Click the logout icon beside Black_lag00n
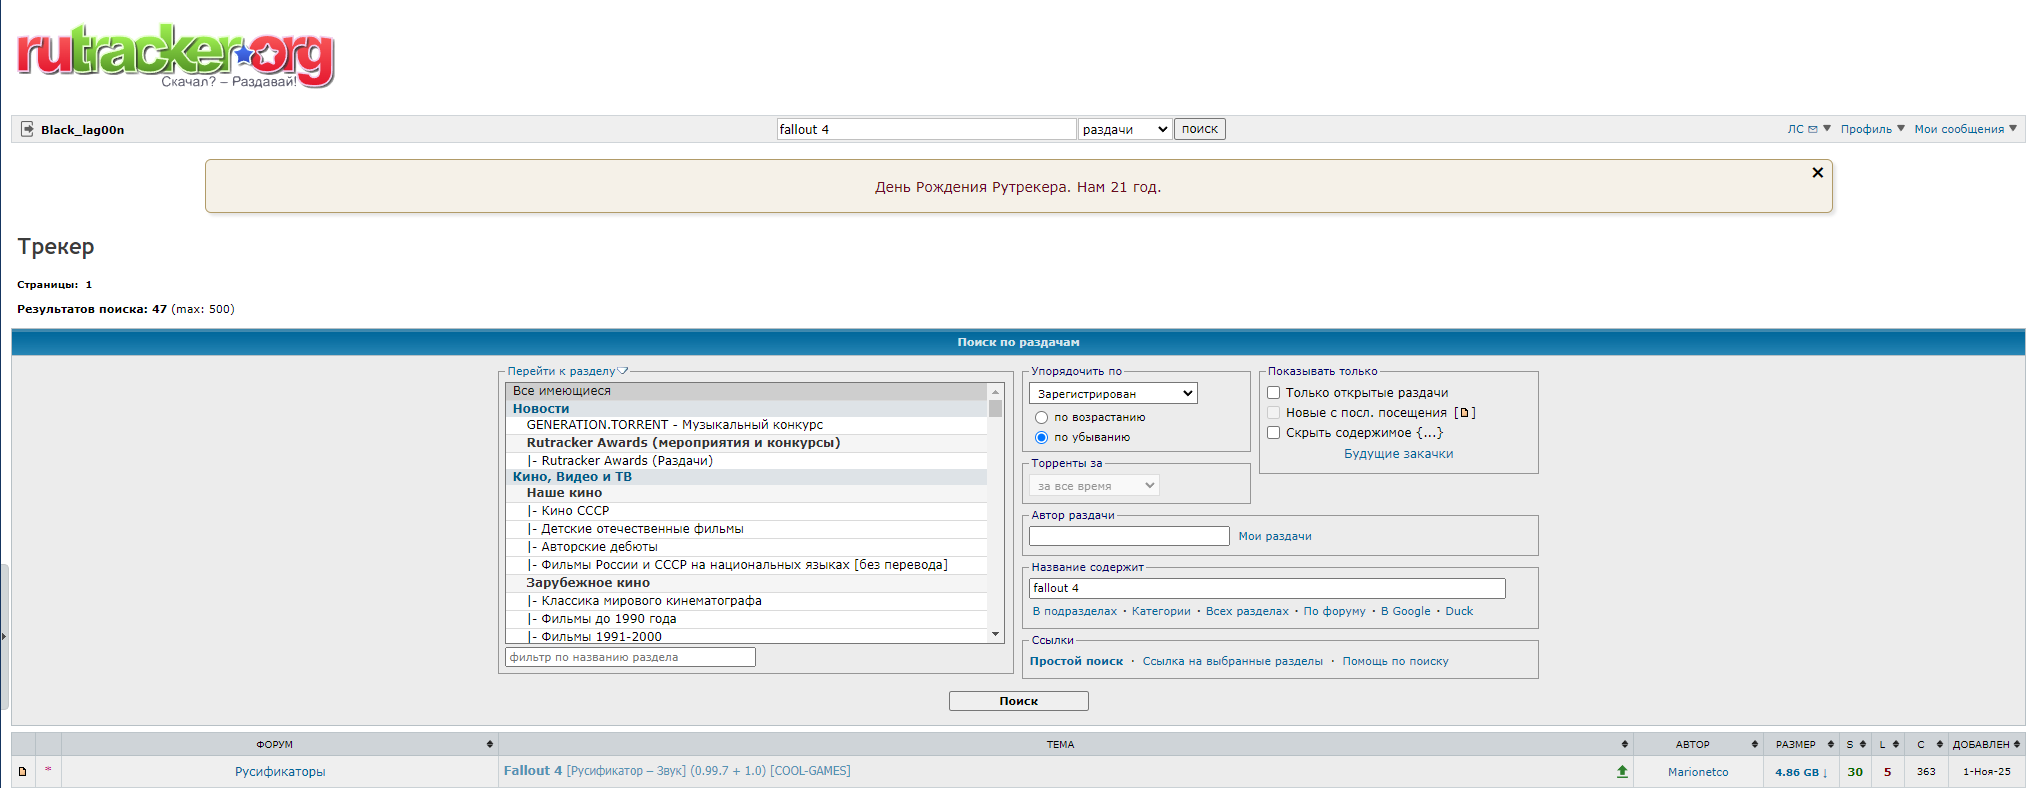Image resolution: width=2027 pixels, height=788 pixels. click(27, 129)
